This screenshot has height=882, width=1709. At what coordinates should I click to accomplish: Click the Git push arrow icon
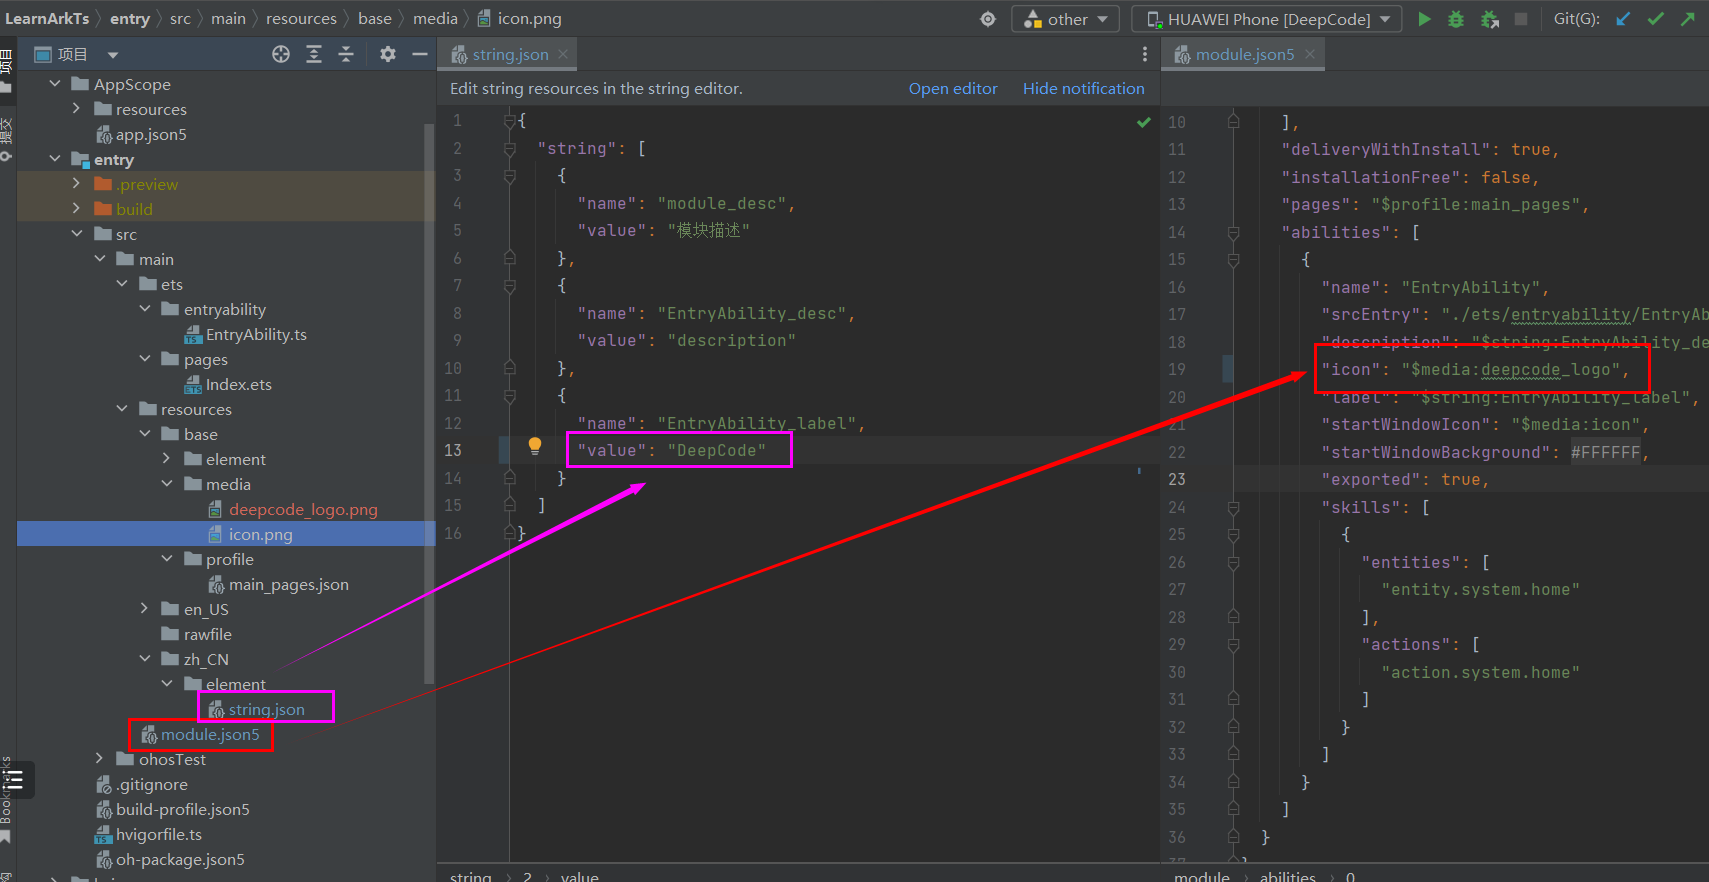[x=1688, y=19]
